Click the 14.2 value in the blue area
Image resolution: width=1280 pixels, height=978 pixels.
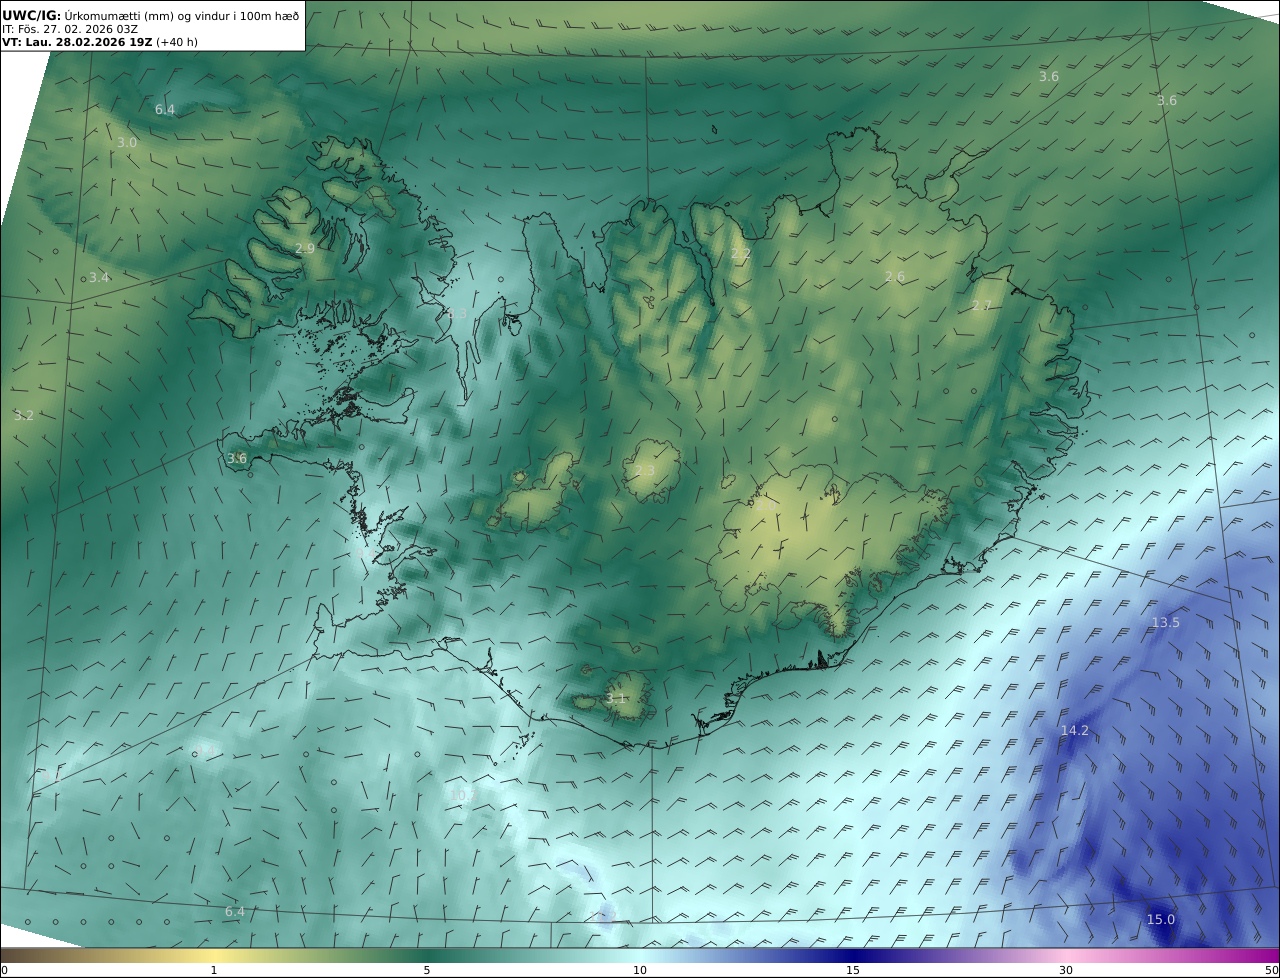pyautogui.click(x=1074, y=731)
